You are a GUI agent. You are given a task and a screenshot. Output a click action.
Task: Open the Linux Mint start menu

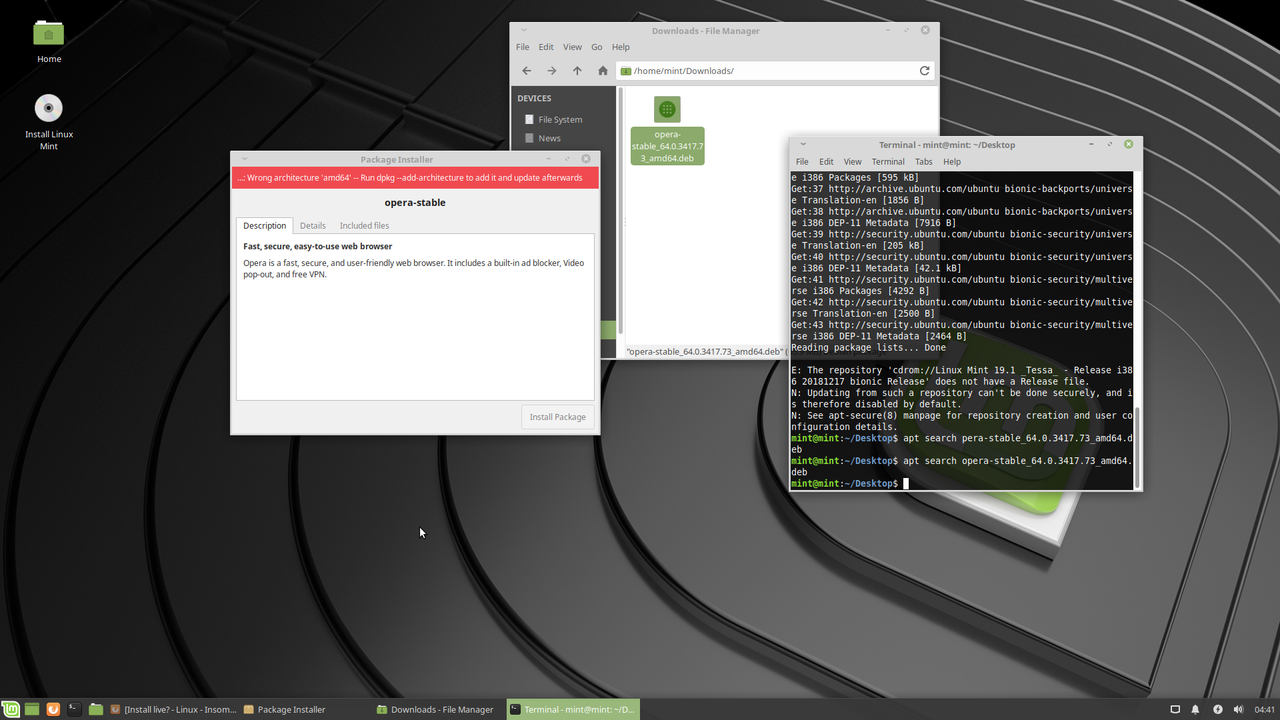click(10, 709)
